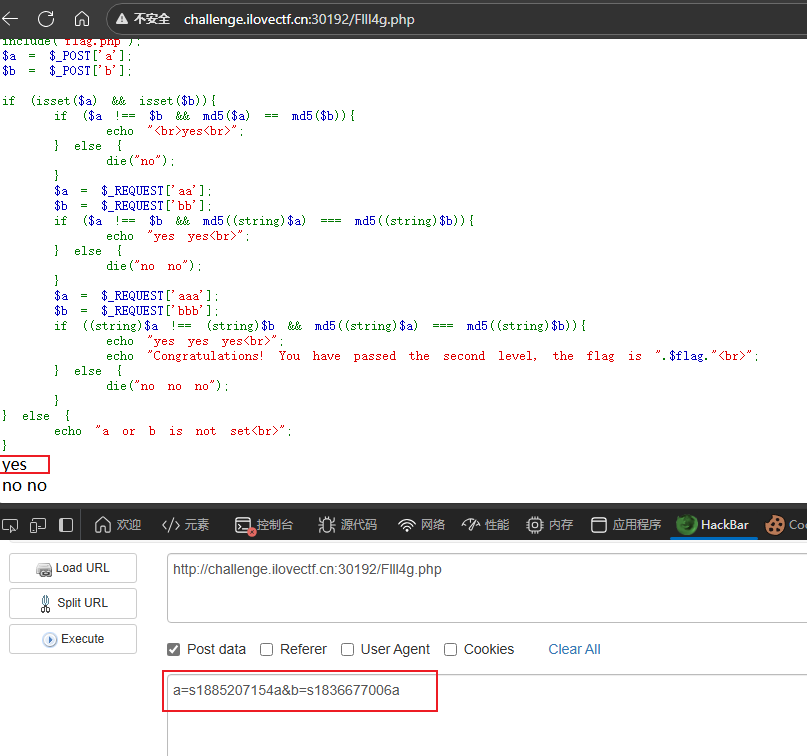Click the isset($a) && isset($b) condition line
This screenshot has height=756, width=807.
click(x=109, y=101)
